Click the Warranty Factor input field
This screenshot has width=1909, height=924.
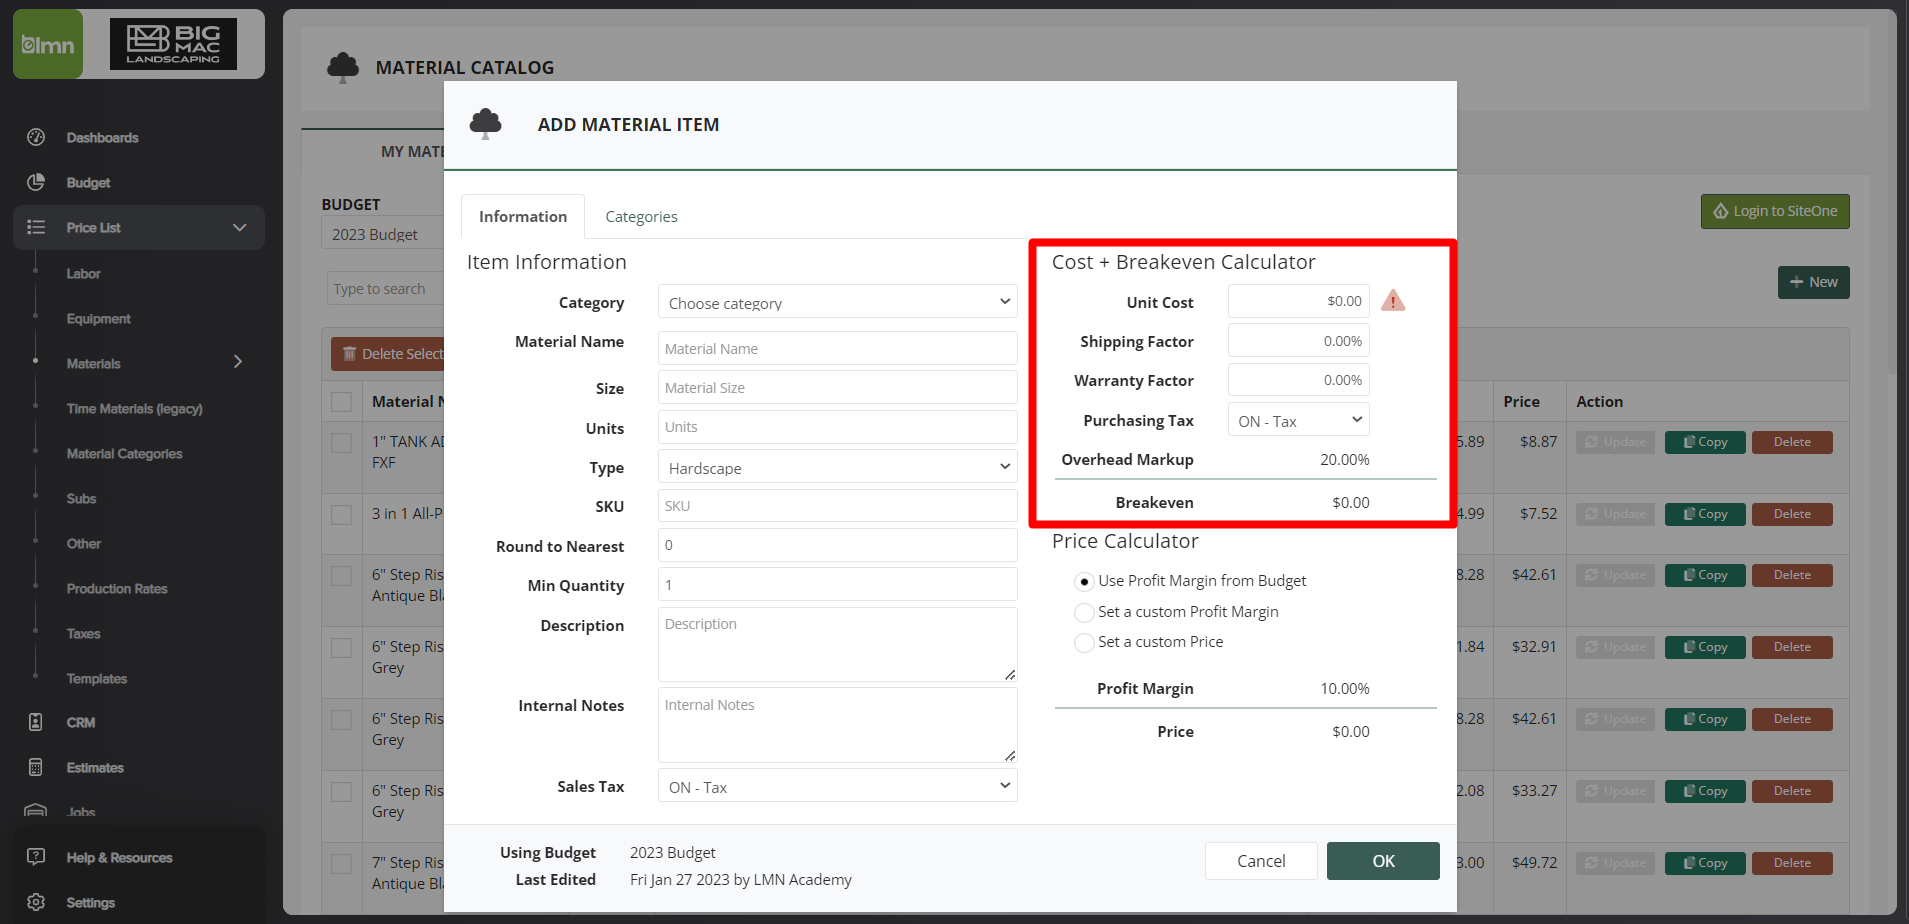[1299, 380]
